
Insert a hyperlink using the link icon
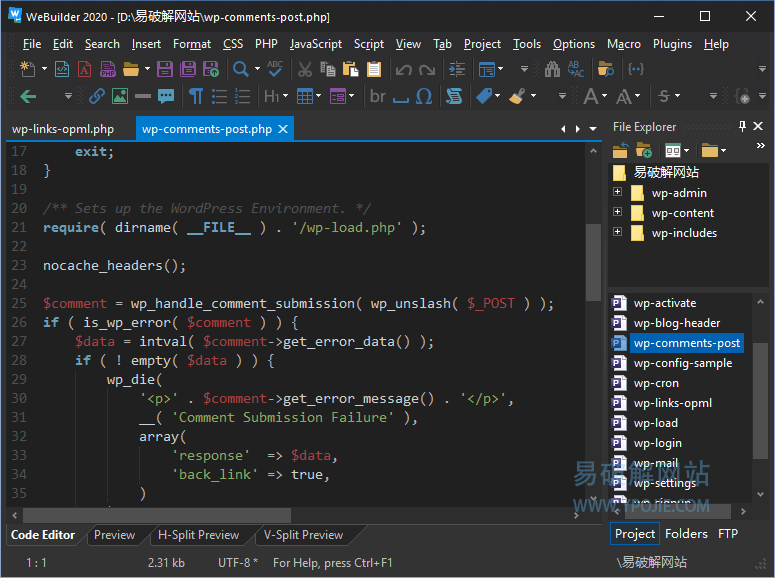point(97,97)
